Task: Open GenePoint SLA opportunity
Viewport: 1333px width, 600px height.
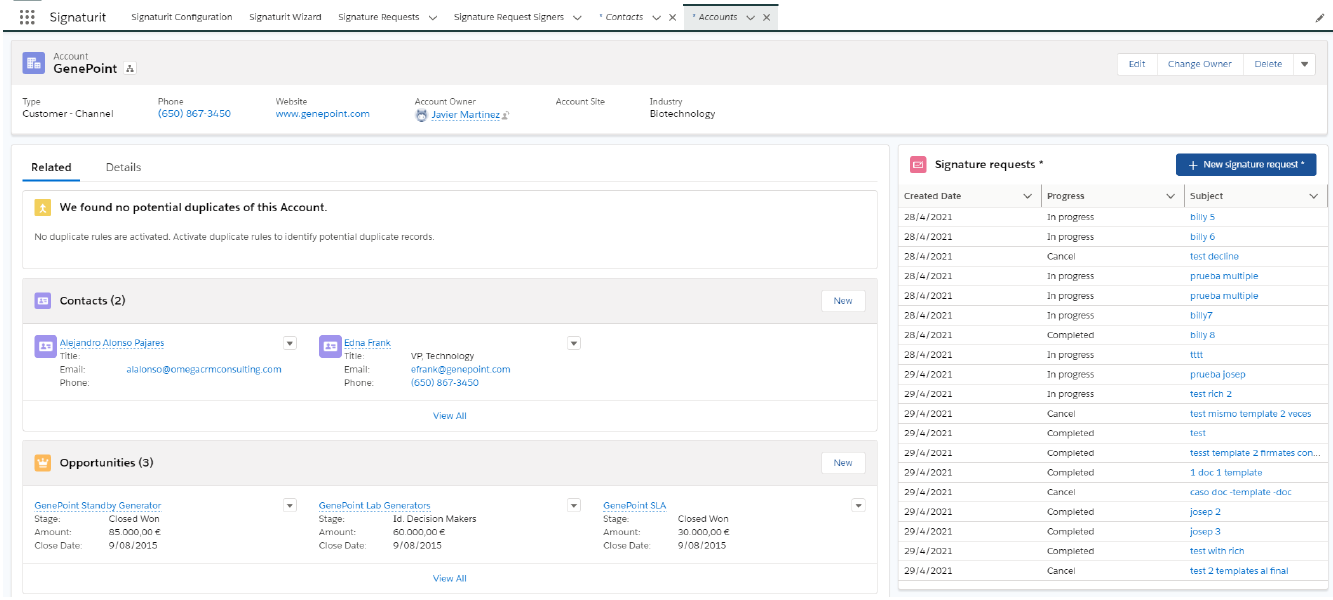Action: (634, 506)
